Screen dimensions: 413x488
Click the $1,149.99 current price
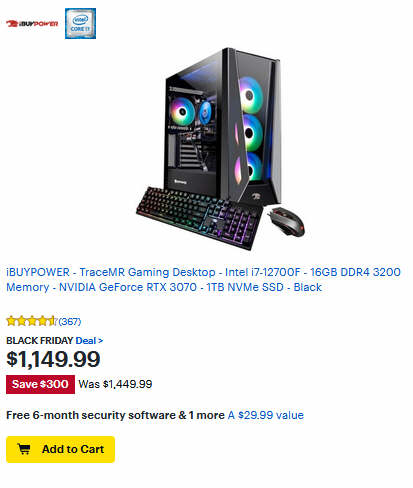53,359
